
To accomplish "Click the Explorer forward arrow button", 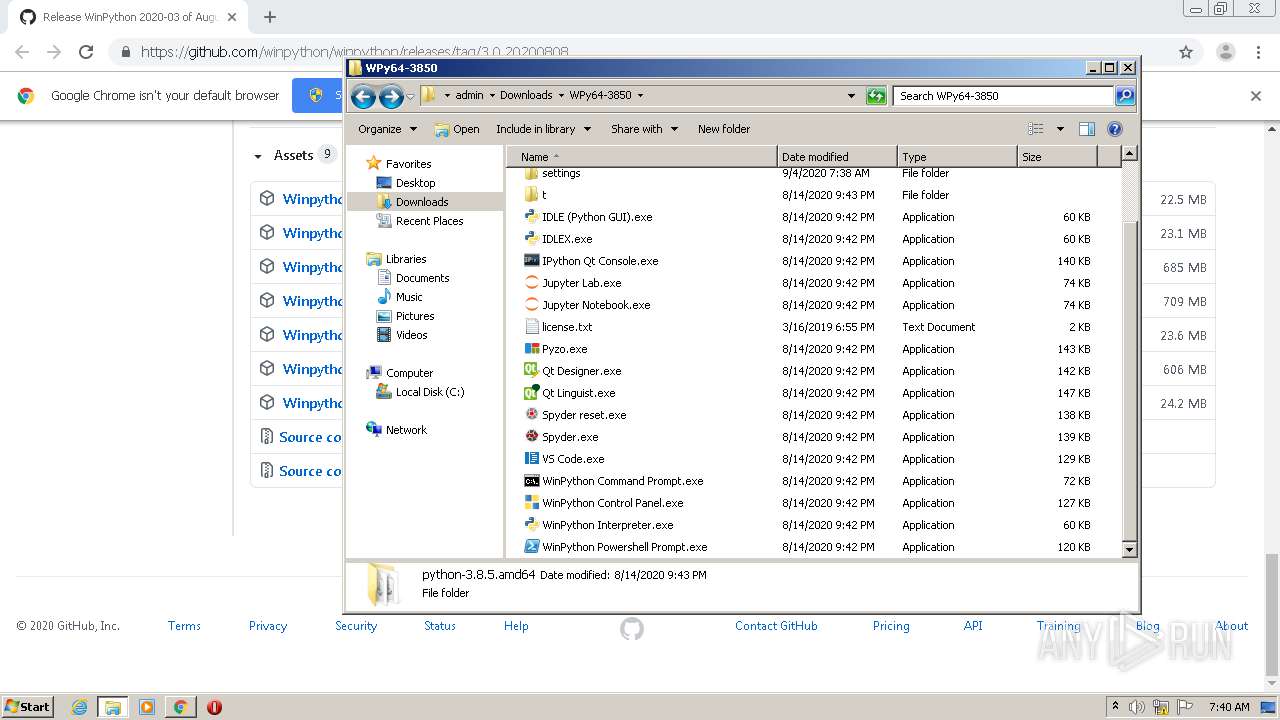I will click(391, 96).
